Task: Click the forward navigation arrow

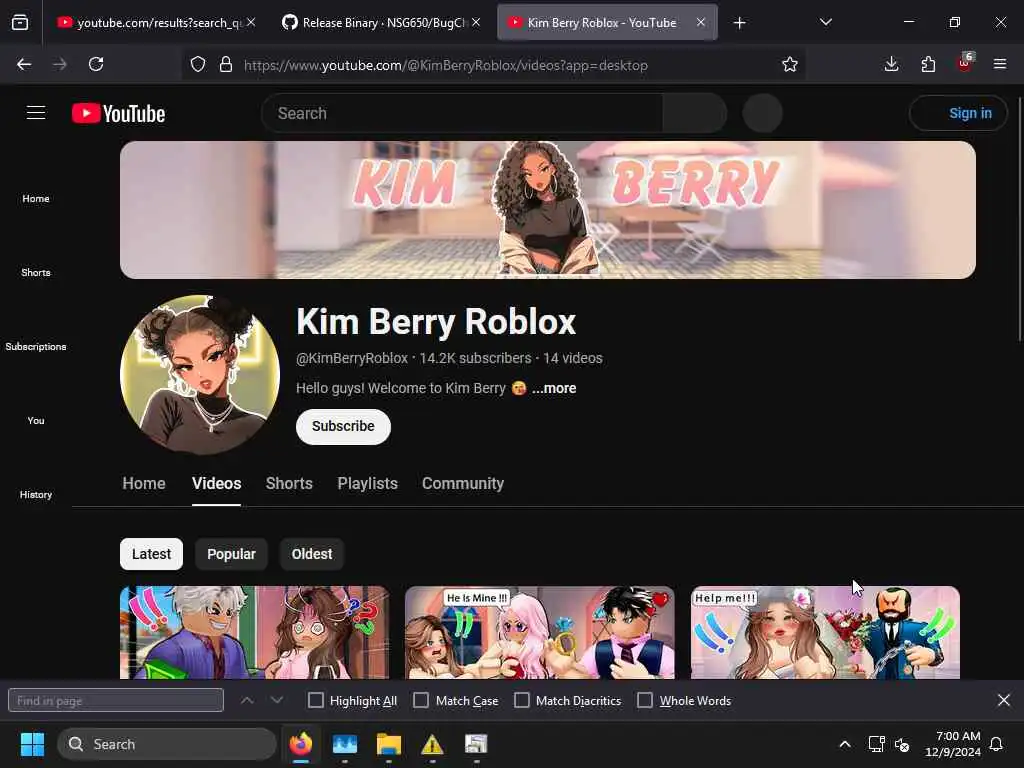Action: coord(60,64)
